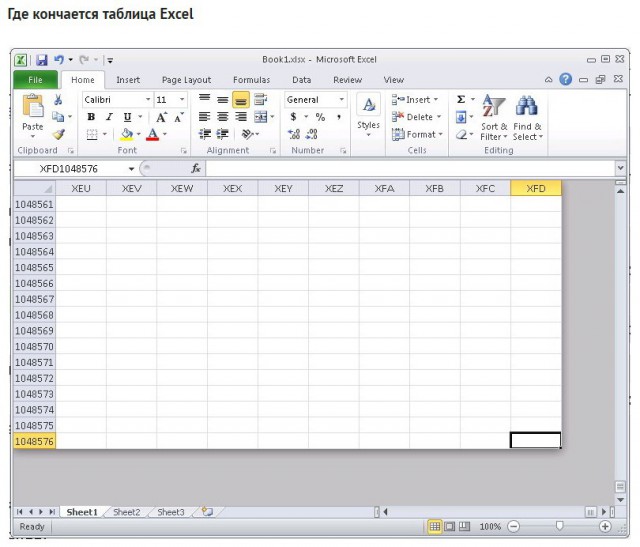Click the Increase Indent icon

222,134
